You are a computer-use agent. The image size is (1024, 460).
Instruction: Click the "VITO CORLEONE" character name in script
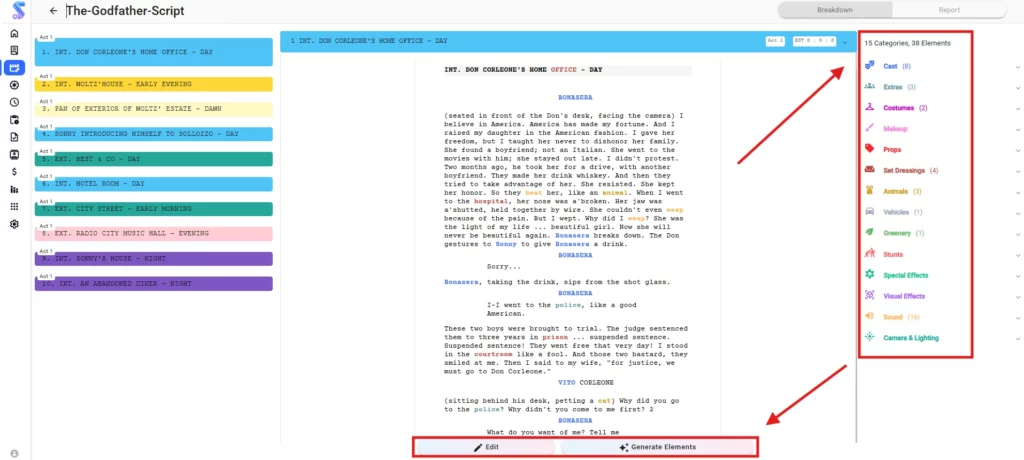pyautogui.click(x=586, y=382)
